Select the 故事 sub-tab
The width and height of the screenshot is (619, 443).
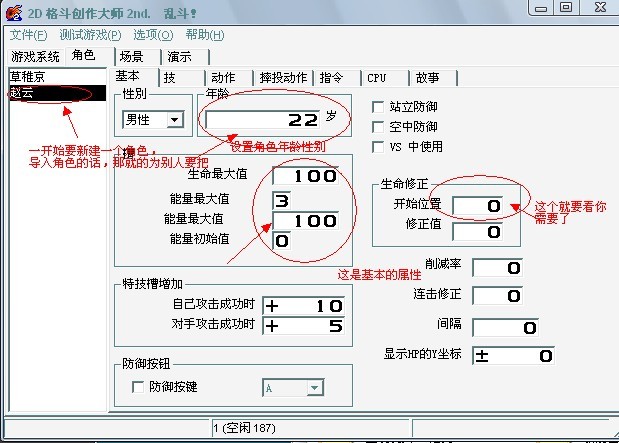click(433, 78)
